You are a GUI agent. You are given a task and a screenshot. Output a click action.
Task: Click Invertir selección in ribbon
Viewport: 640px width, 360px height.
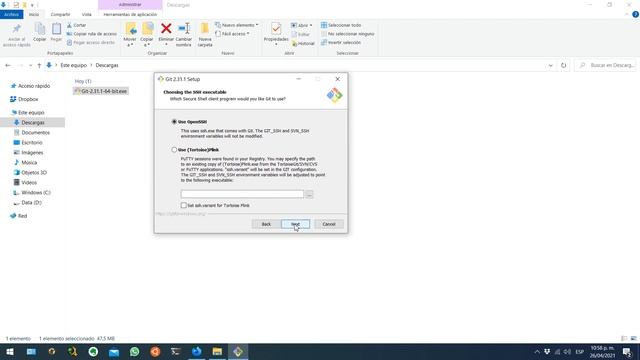point(341,42)
